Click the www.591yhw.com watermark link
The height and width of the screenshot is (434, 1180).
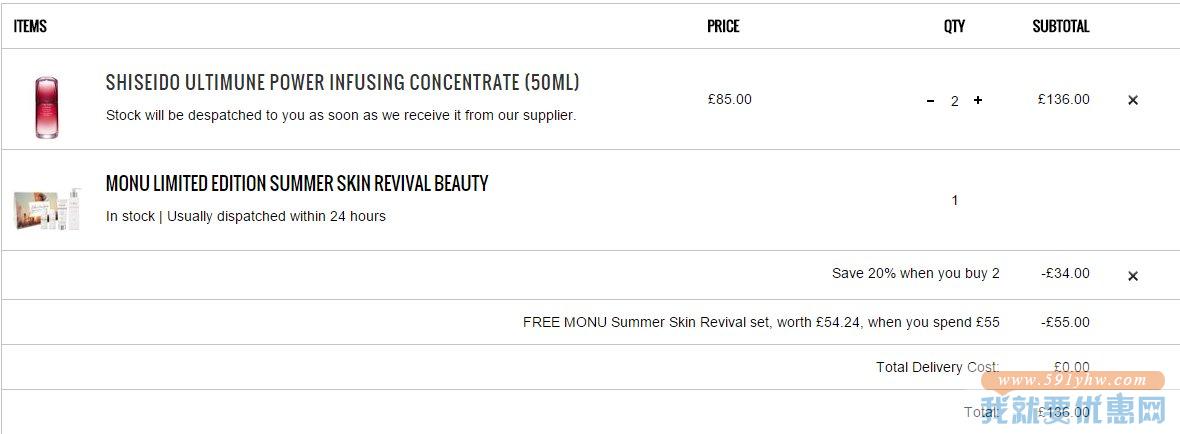click(x=1072, y=381)
